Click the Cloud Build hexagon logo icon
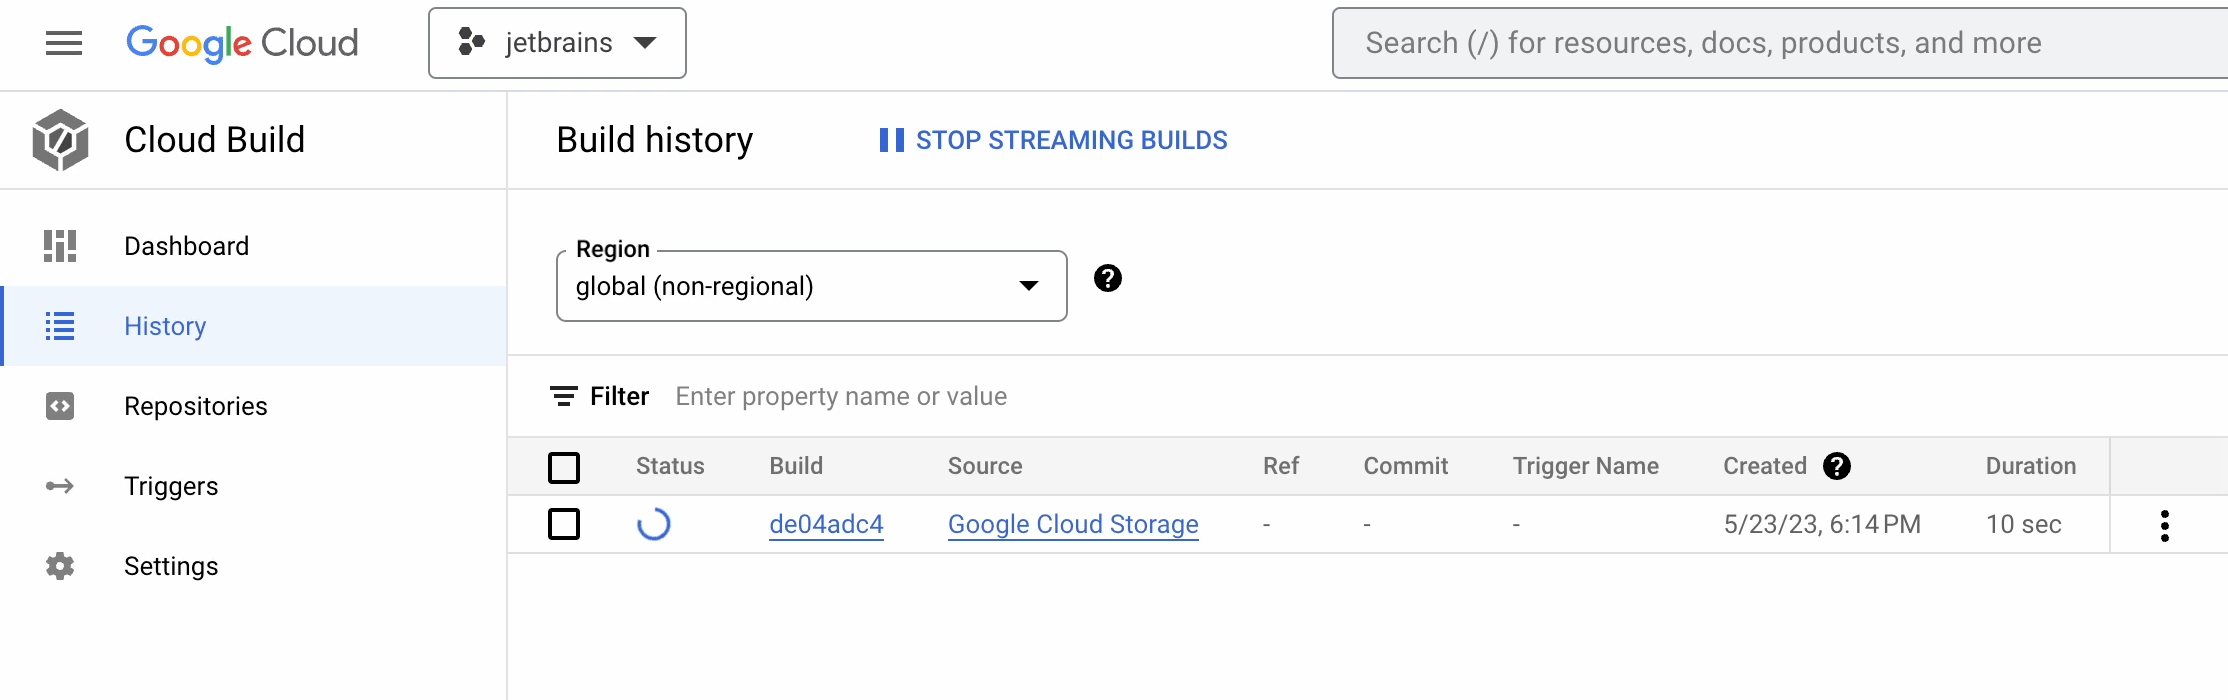This screenshot has height=700, width=2228. click(x=60, y=140)
